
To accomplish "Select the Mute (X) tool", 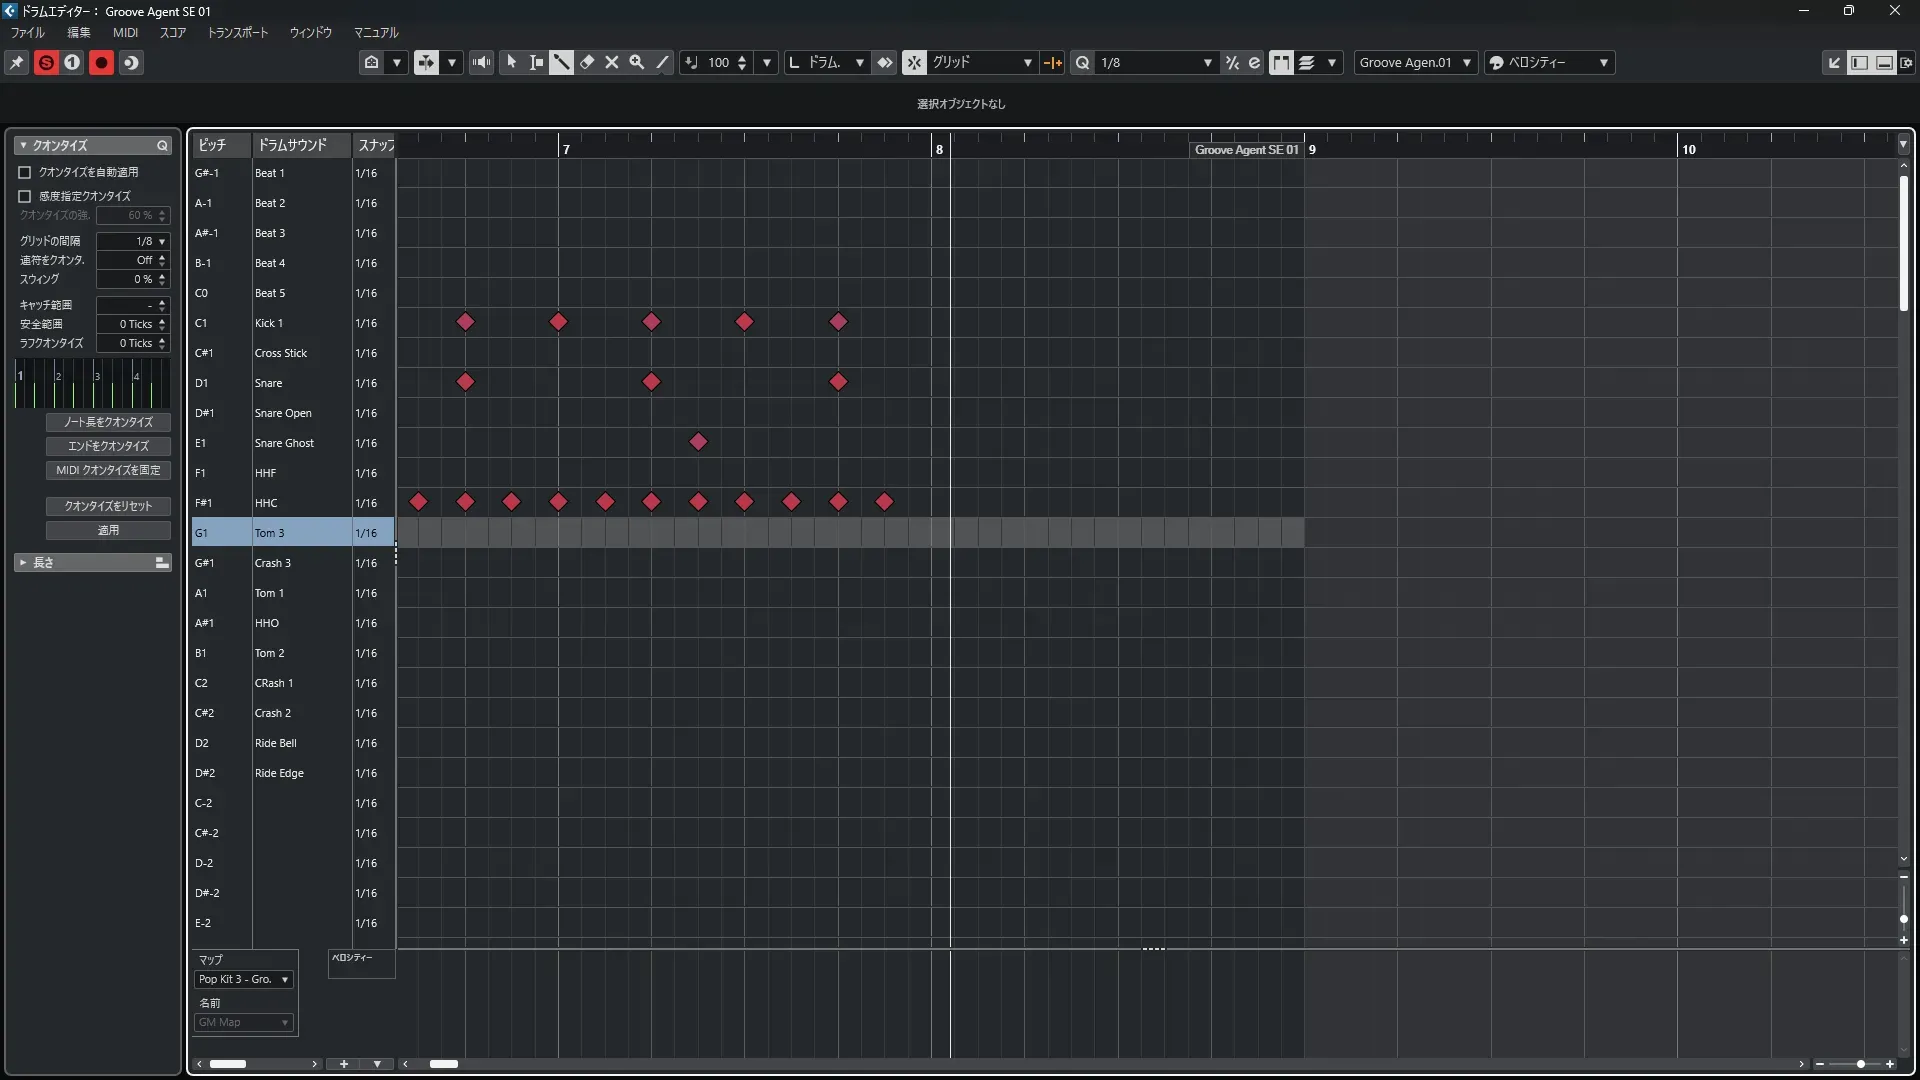I will (x=612, y=62).
